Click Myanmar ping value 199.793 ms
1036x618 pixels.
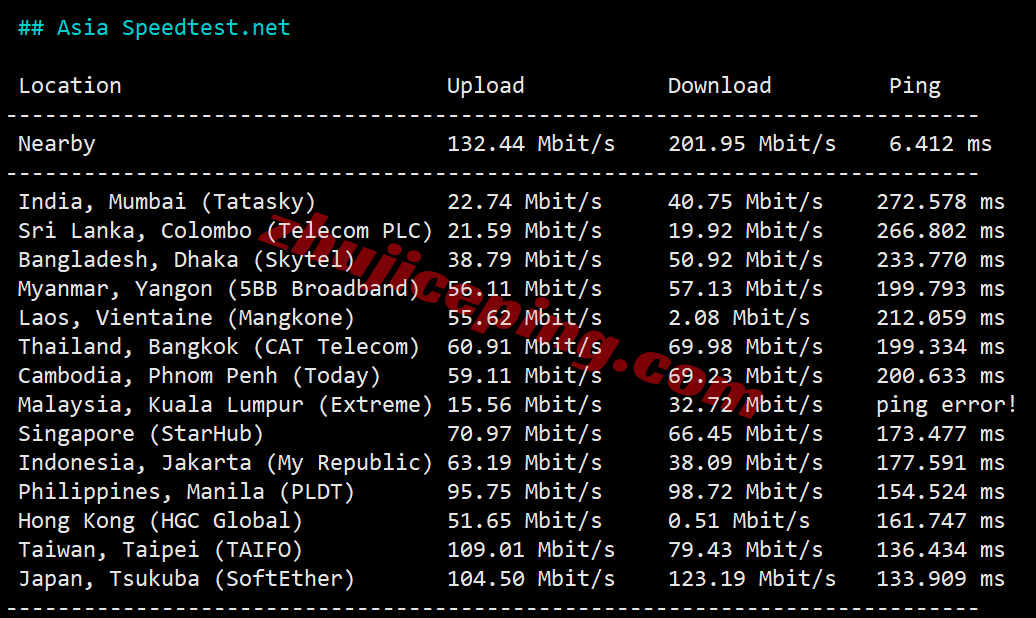[x=940, y=289]
